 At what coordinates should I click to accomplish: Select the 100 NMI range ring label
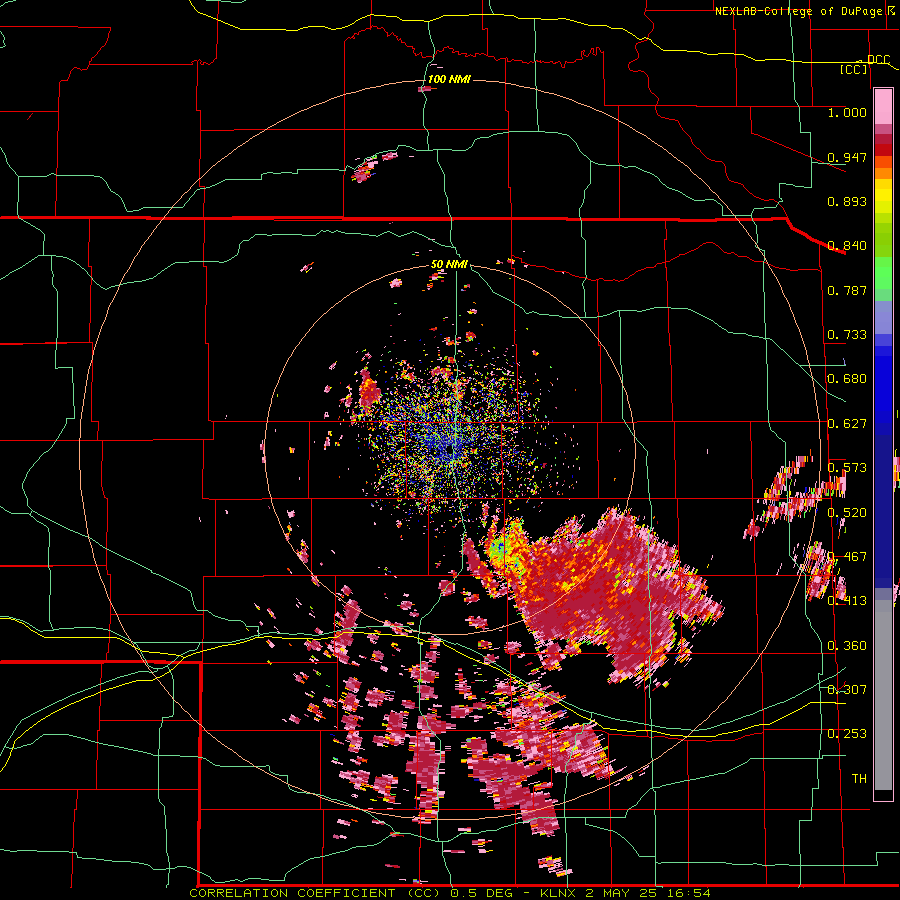tap(449, 79)
